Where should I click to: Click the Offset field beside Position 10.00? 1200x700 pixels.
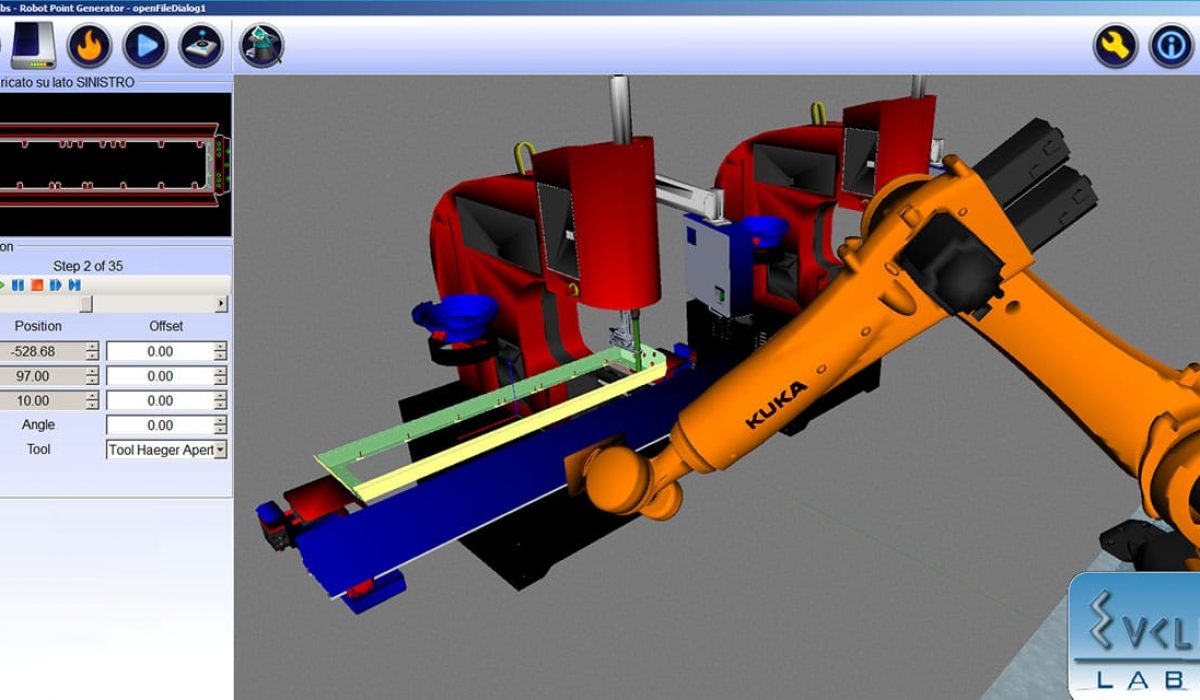167,400
